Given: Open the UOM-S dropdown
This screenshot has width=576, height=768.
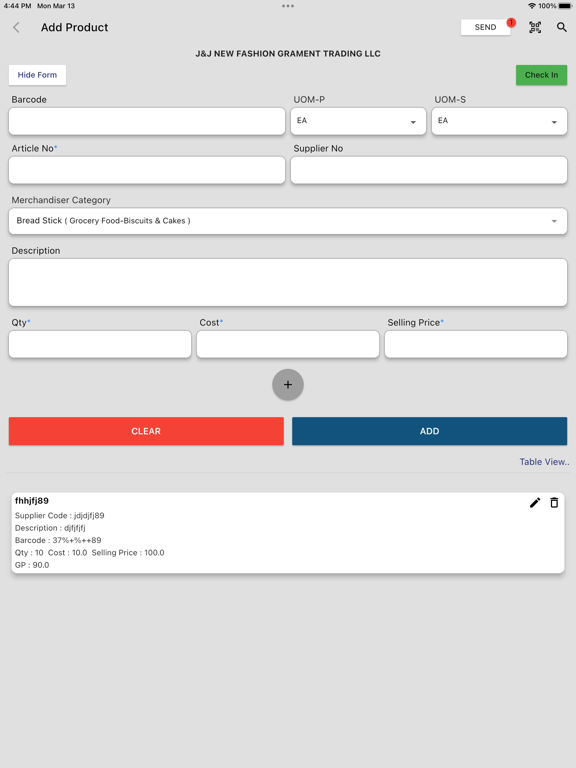Looking at the screenshot, I should click(x=499, y=121).
